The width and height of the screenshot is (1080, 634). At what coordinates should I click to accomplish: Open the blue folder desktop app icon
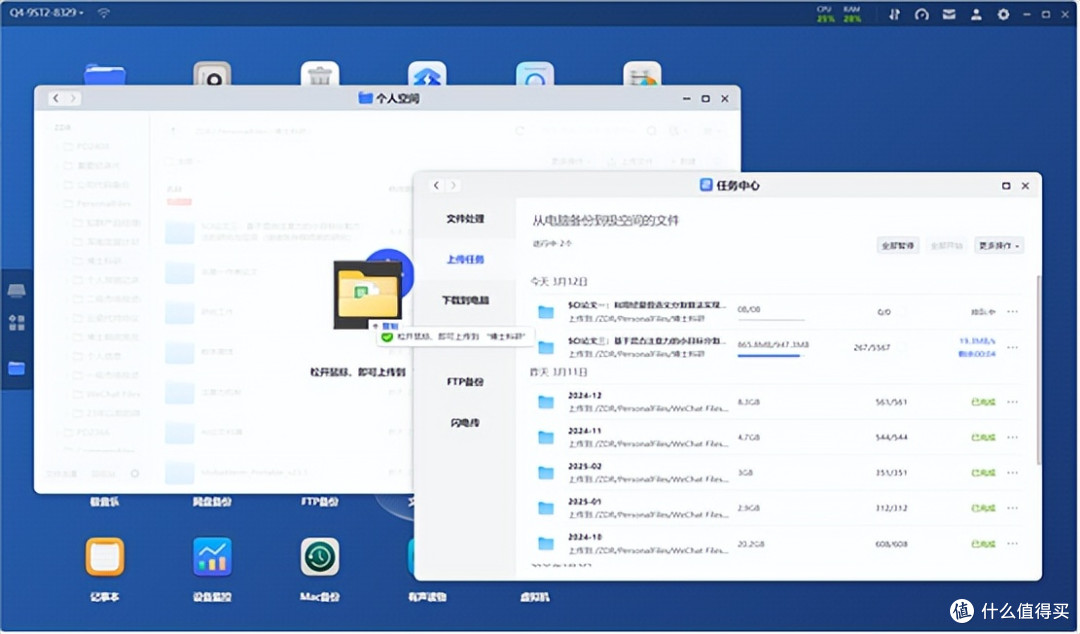pos(105,74)
